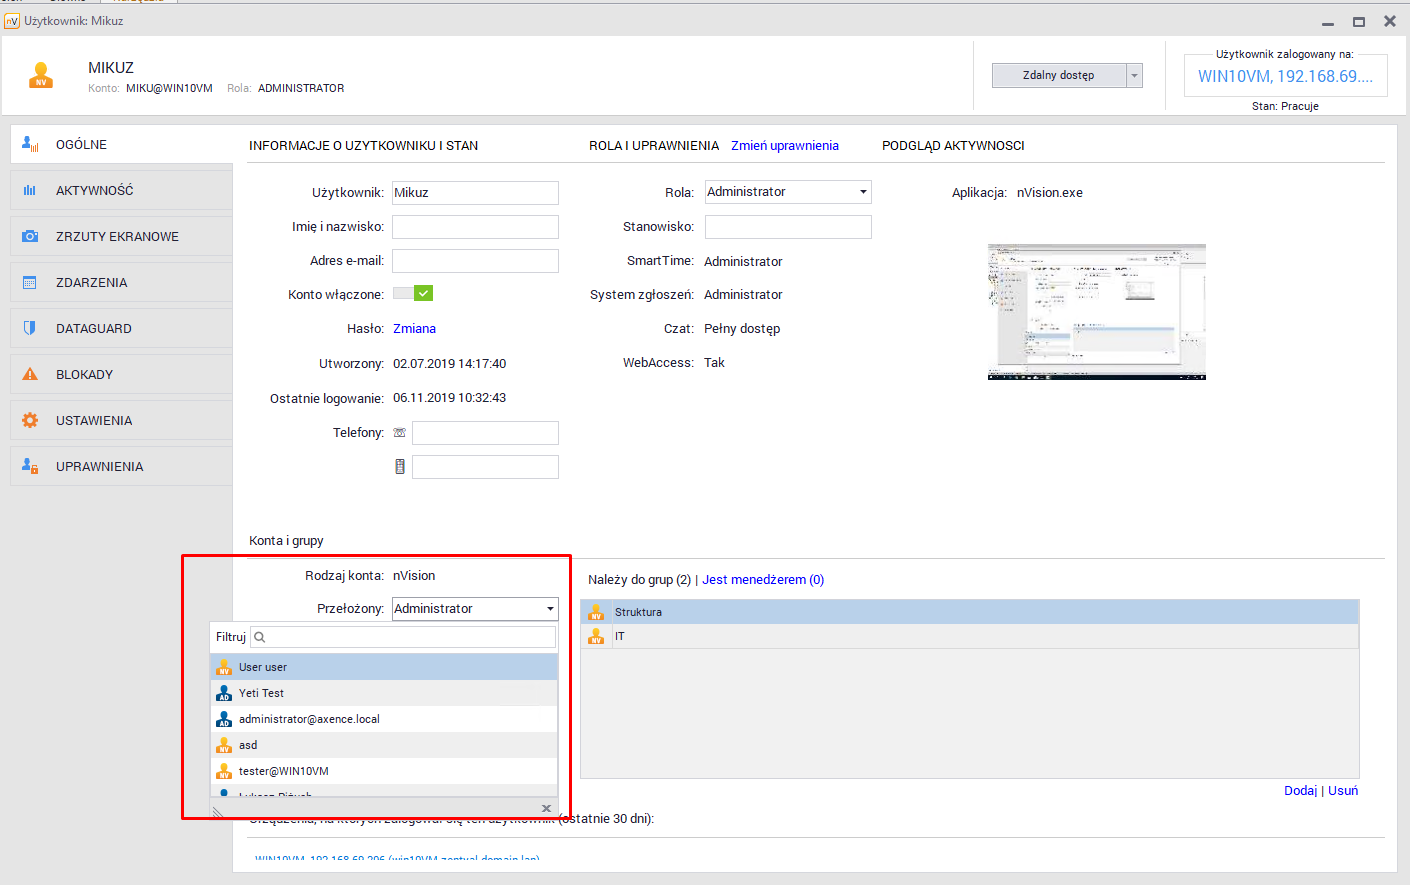Click the Zdarzenia calendar icon
1410x885 pixels.
(x=30, y=283)
